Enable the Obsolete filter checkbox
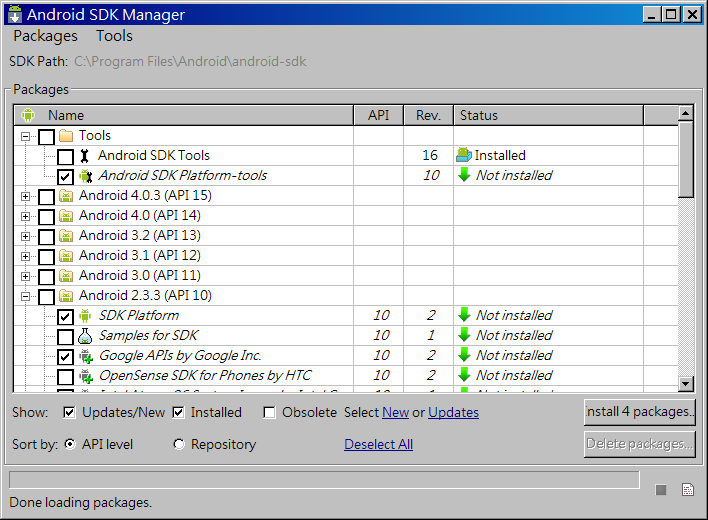 [270, 412]
